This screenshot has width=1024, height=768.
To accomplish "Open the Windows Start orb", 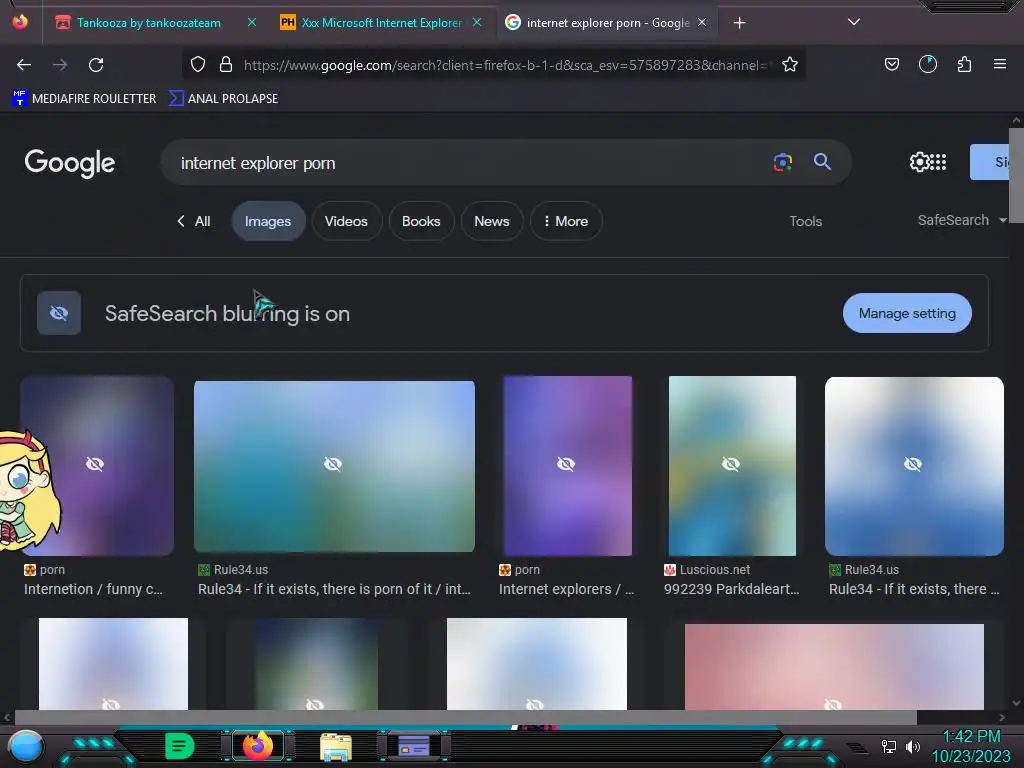I will [25, 746].
